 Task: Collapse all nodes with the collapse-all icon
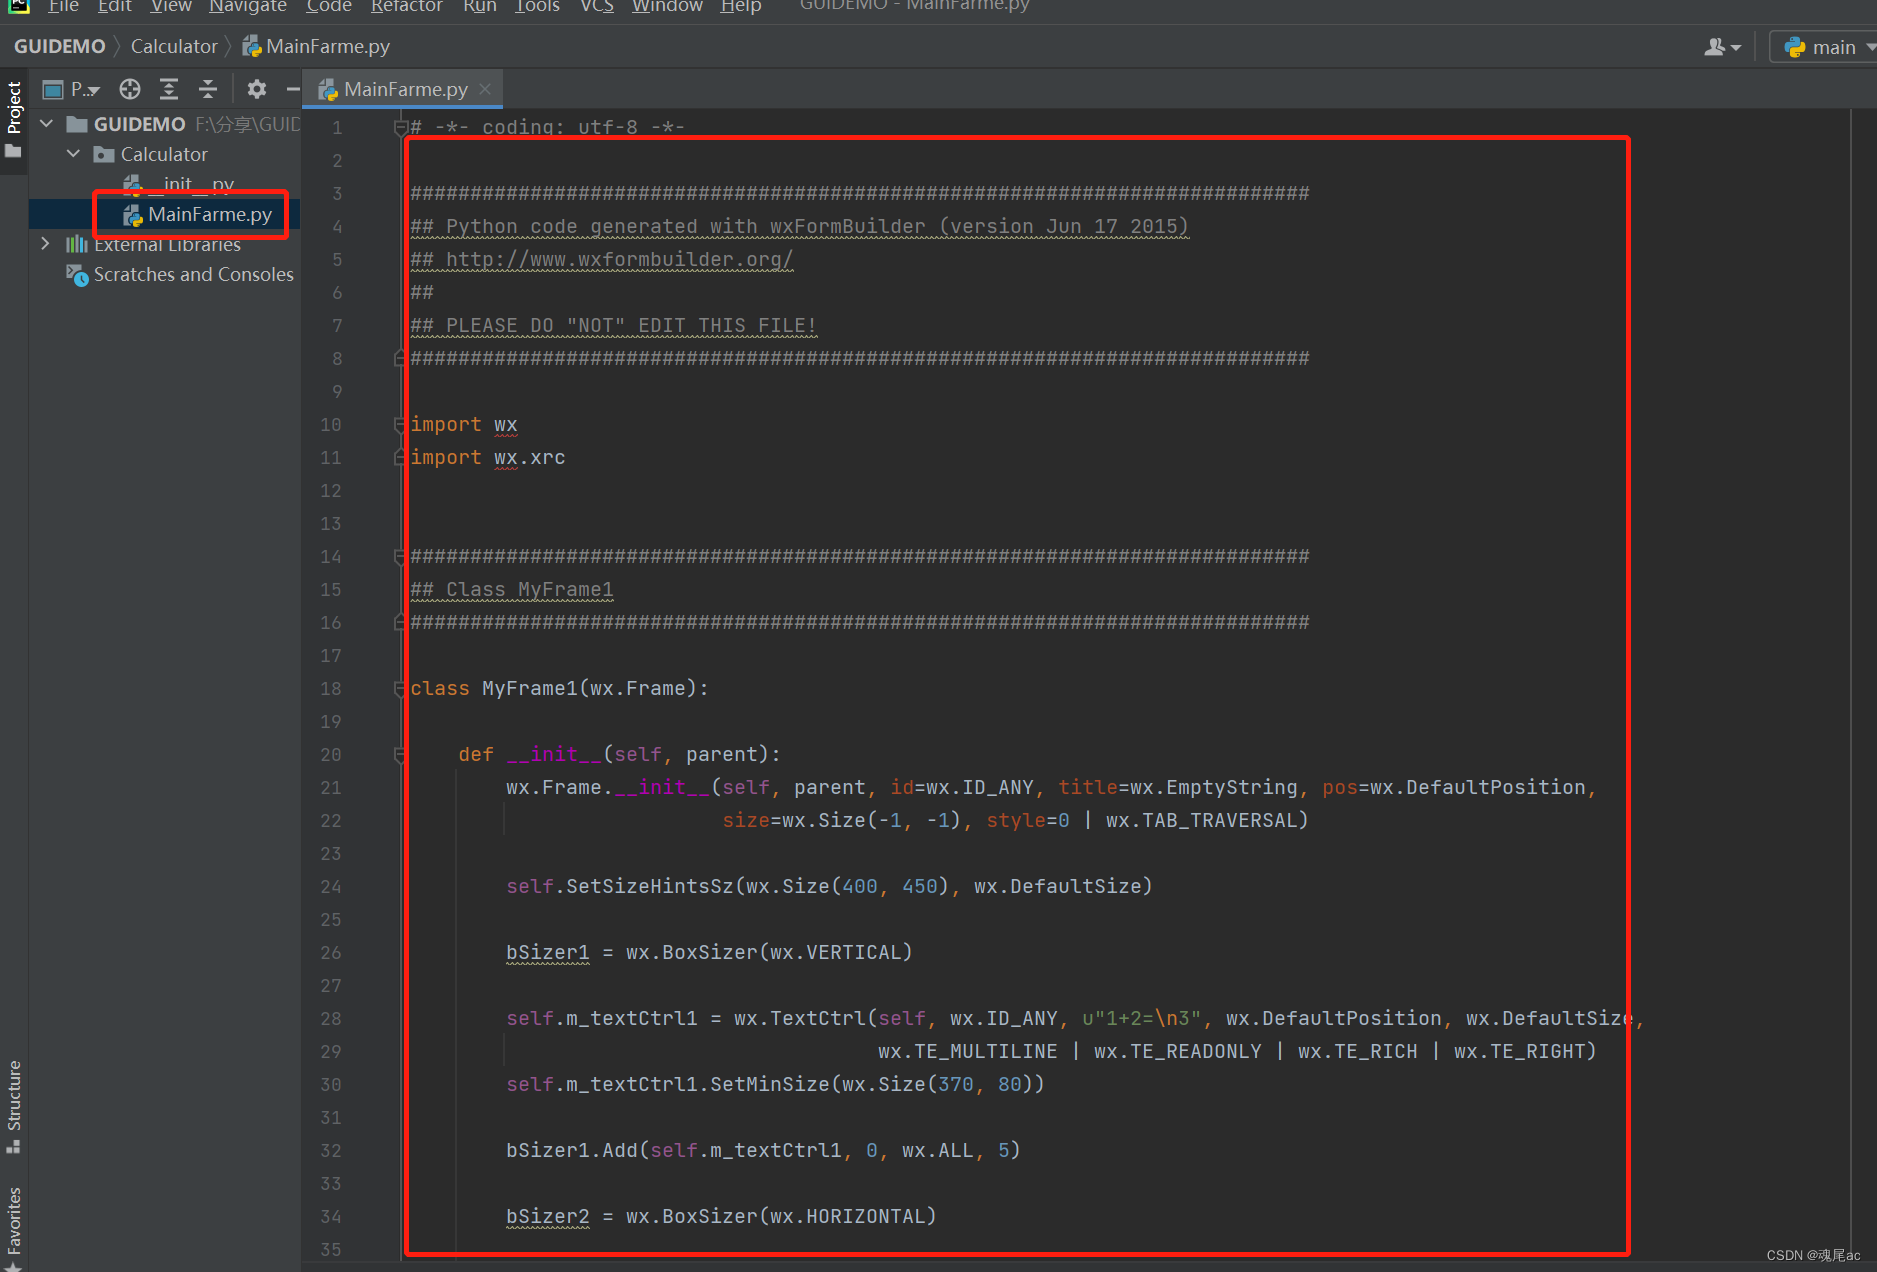[207, 88]
